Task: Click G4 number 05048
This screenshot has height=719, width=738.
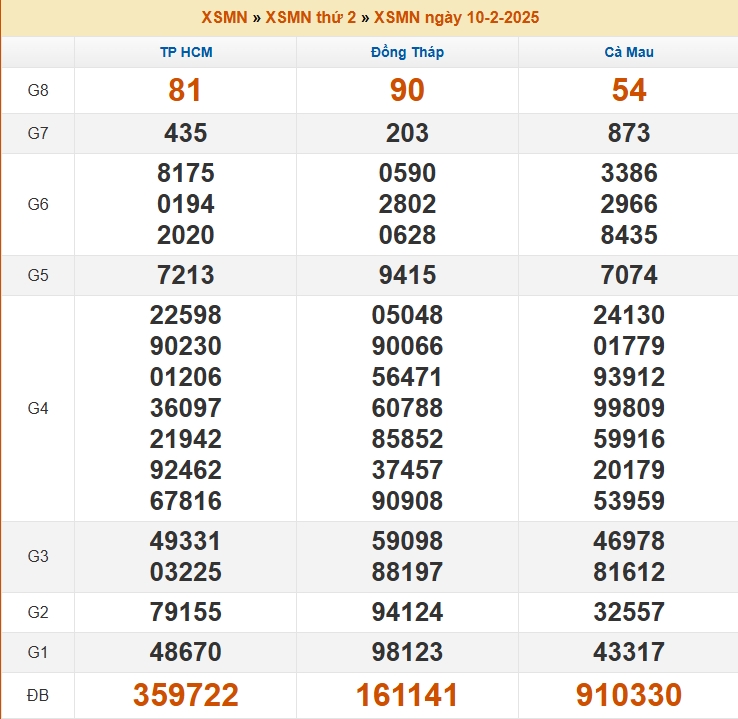Action: pos(407,315)
